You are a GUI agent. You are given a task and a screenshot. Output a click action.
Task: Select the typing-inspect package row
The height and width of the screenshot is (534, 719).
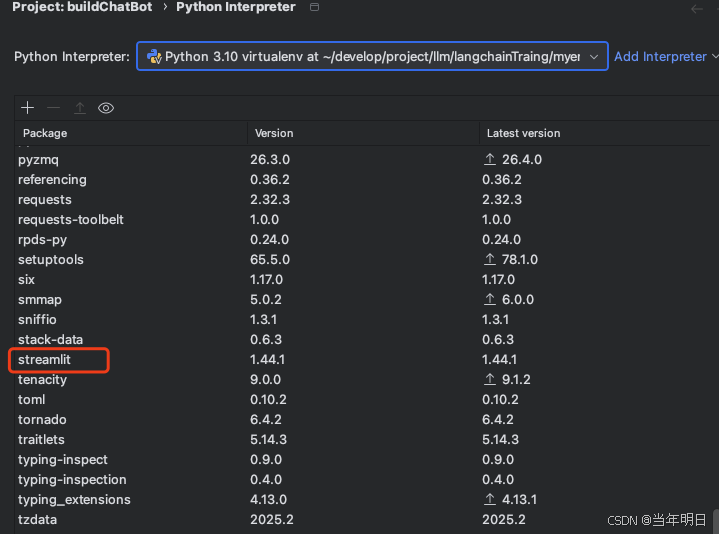pyautogui.click(x=364, y=460)
